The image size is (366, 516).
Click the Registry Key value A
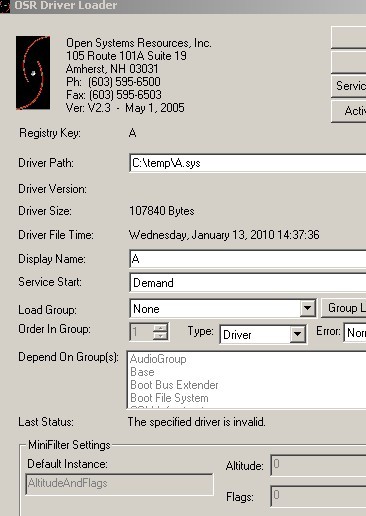[132, 133]
